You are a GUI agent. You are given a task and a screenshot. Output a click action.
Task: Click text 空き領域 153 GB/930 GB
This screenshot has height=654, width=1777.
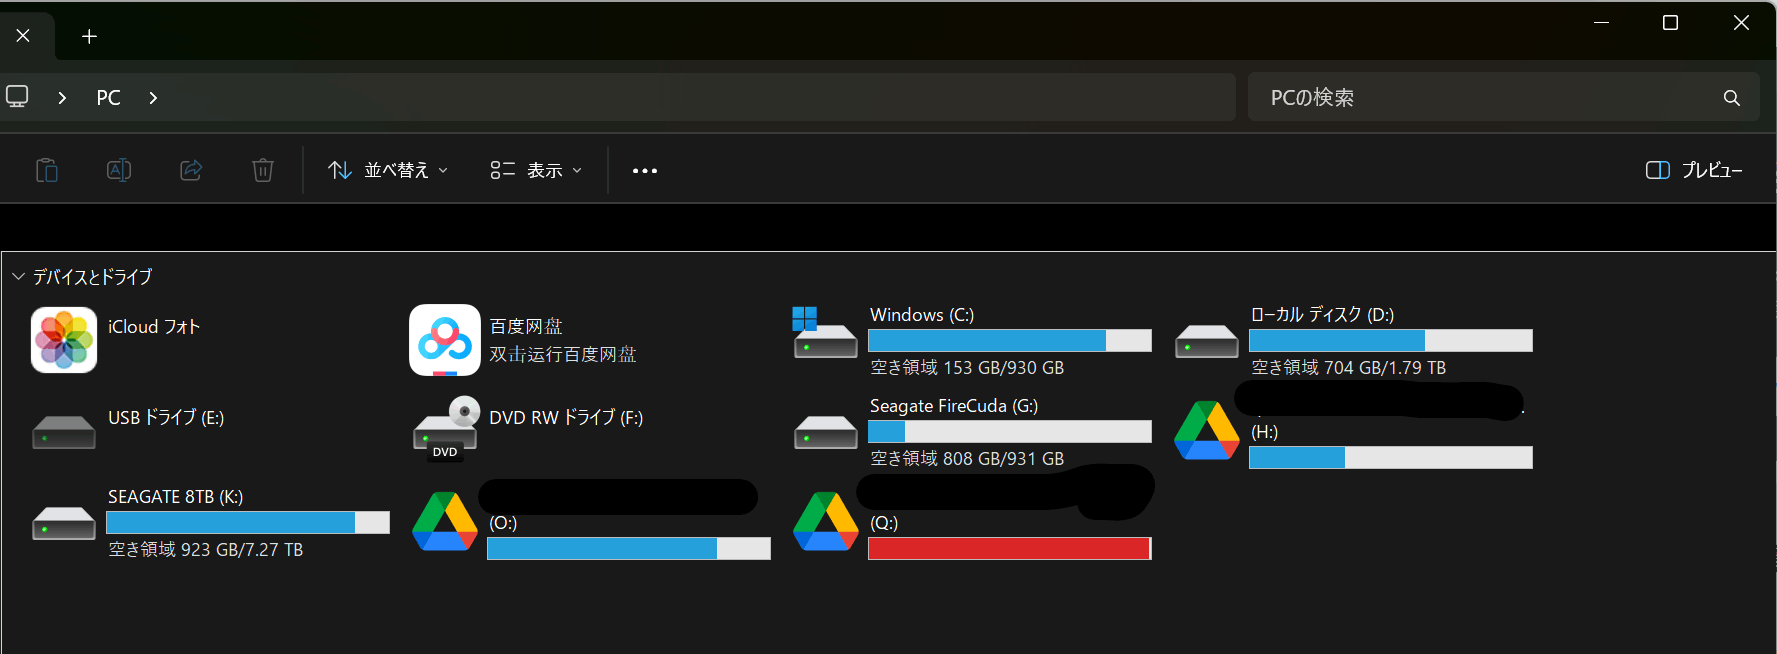(x=967, y=368)
